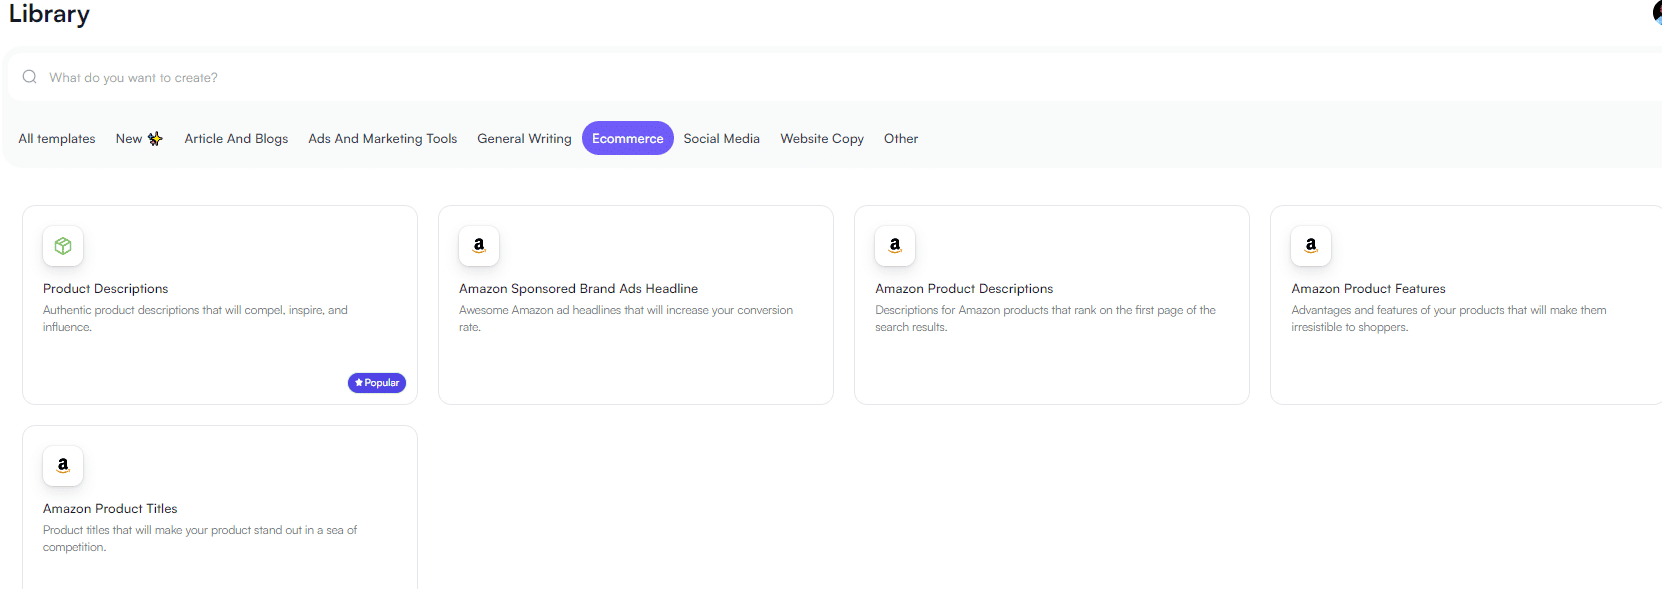The height and width of the screenshot is (589, 1662).
Task: Open the Amazon Product Descriptions template title
Action: click(964, 289)
